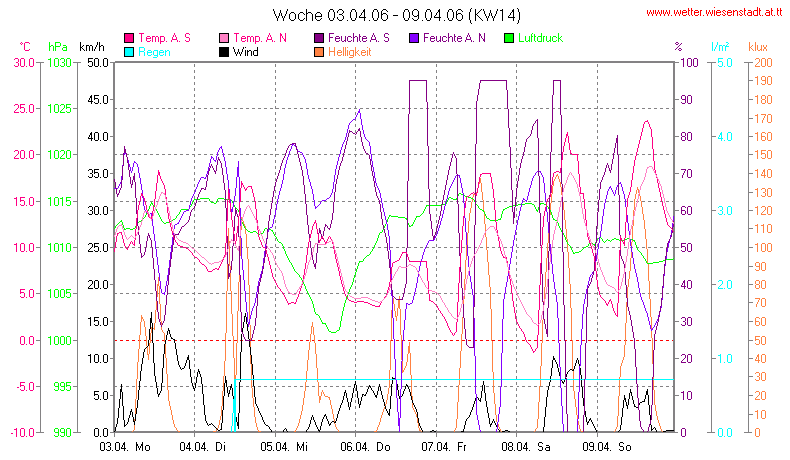Click the hPa axis unit label

(x=58, y=47)
